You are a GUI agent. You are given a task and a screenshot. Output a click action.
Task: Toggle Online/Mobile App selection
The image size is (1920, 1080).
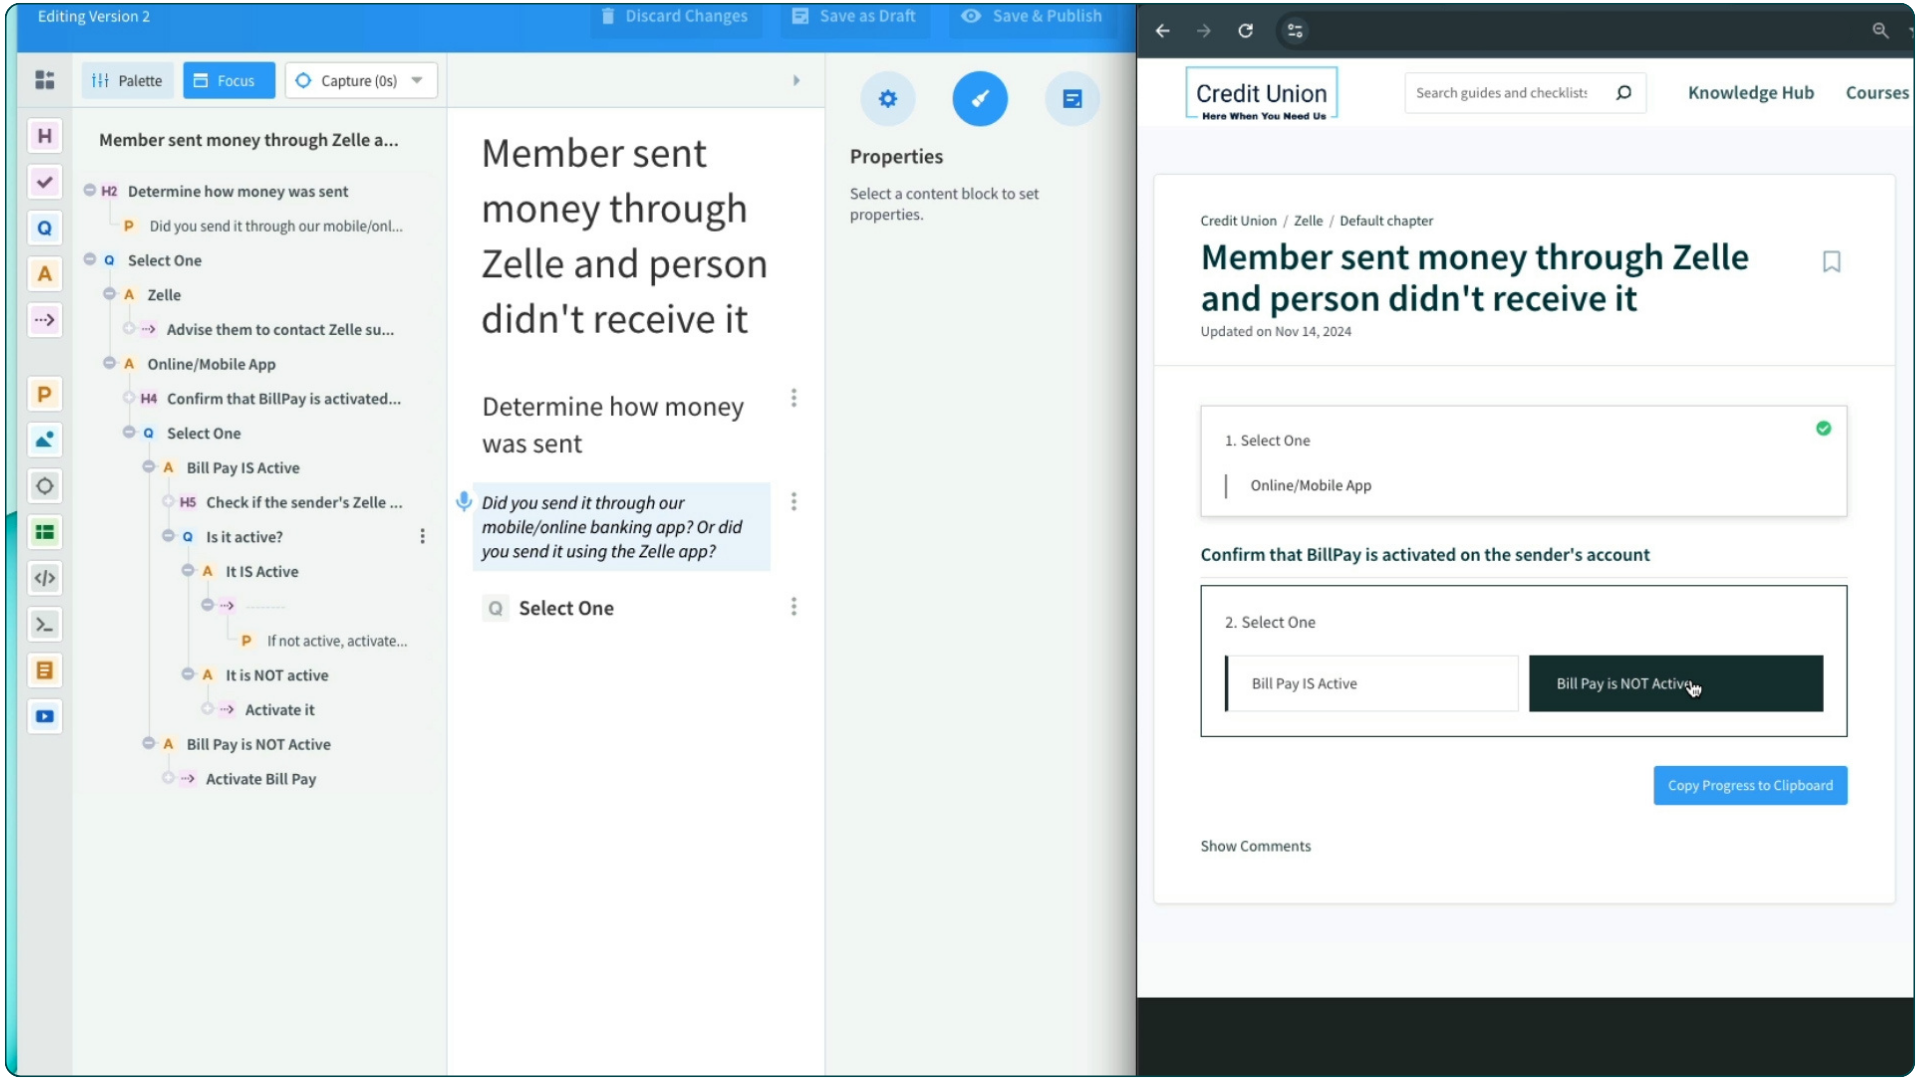[1309, 484]
